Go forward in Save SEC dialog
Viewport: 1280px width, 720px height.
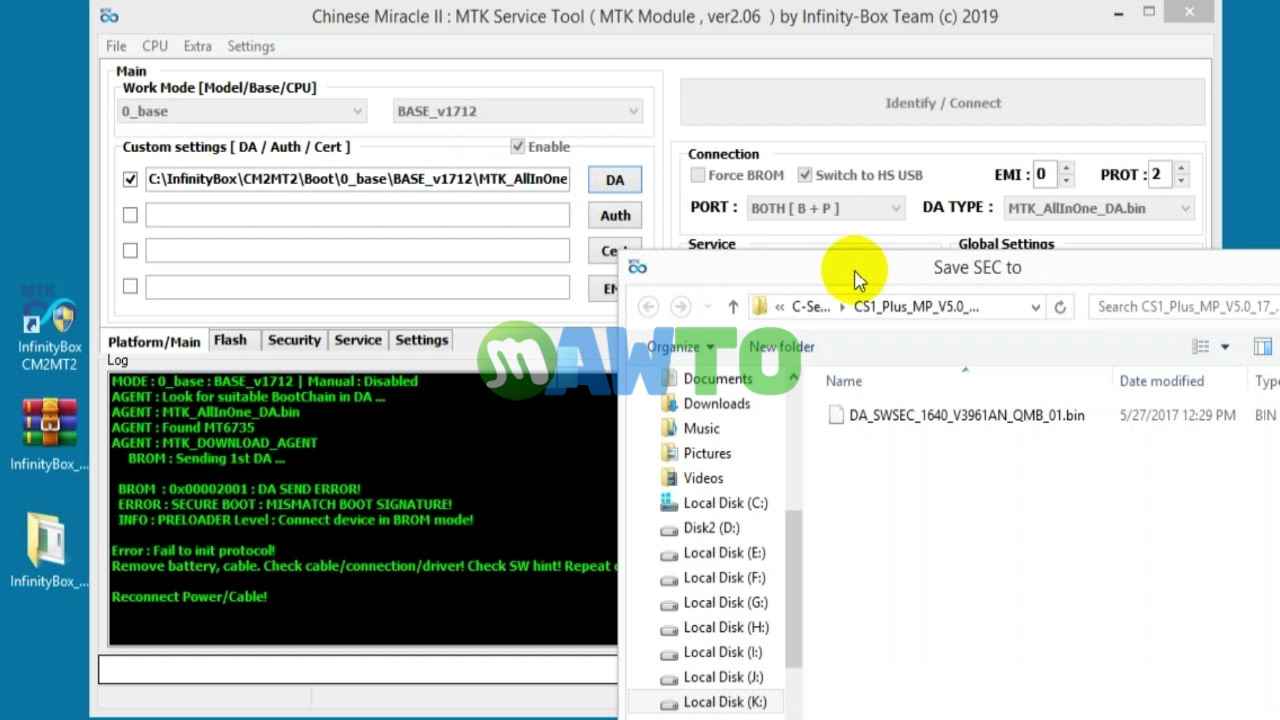coord(680,307)
